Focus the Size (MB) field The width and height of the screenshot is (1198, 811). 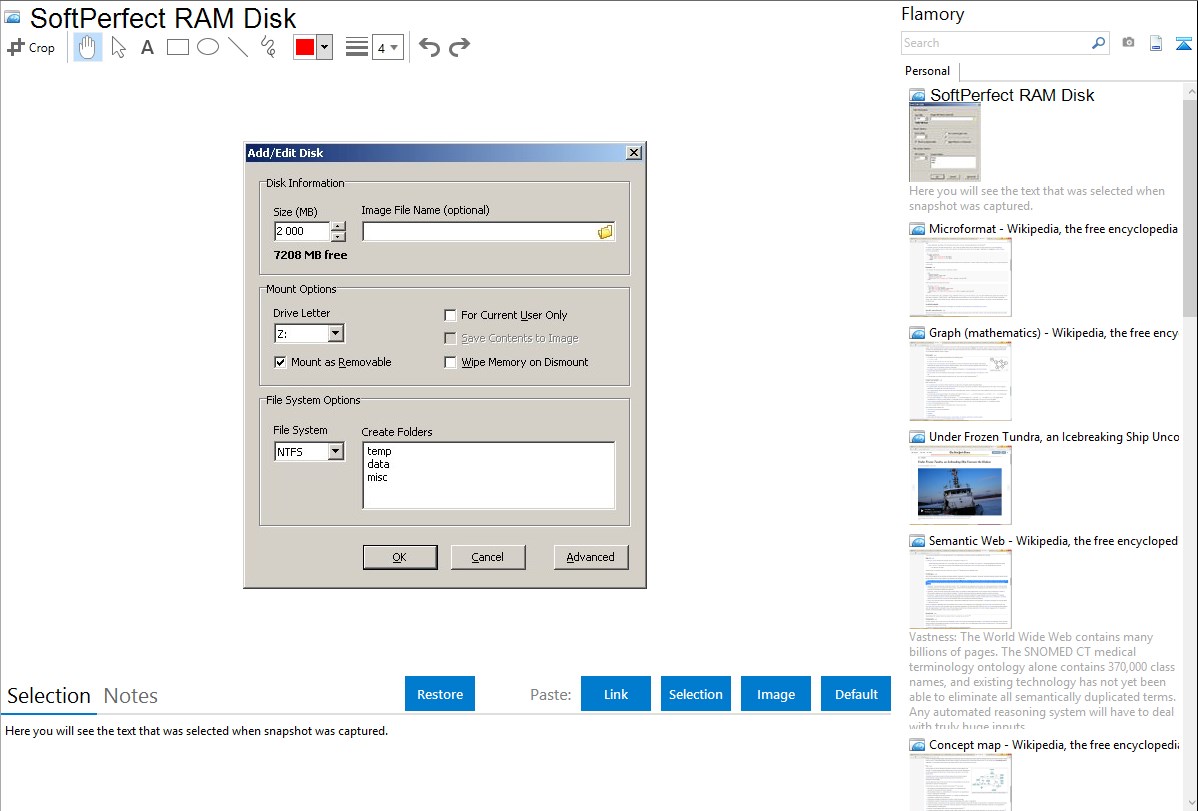pyautogui.click(x=302, y=231)
